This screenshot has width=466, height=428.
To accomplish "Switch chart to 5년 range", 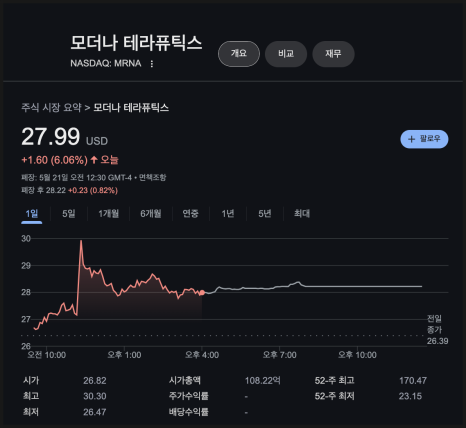I will click(265, 214).
